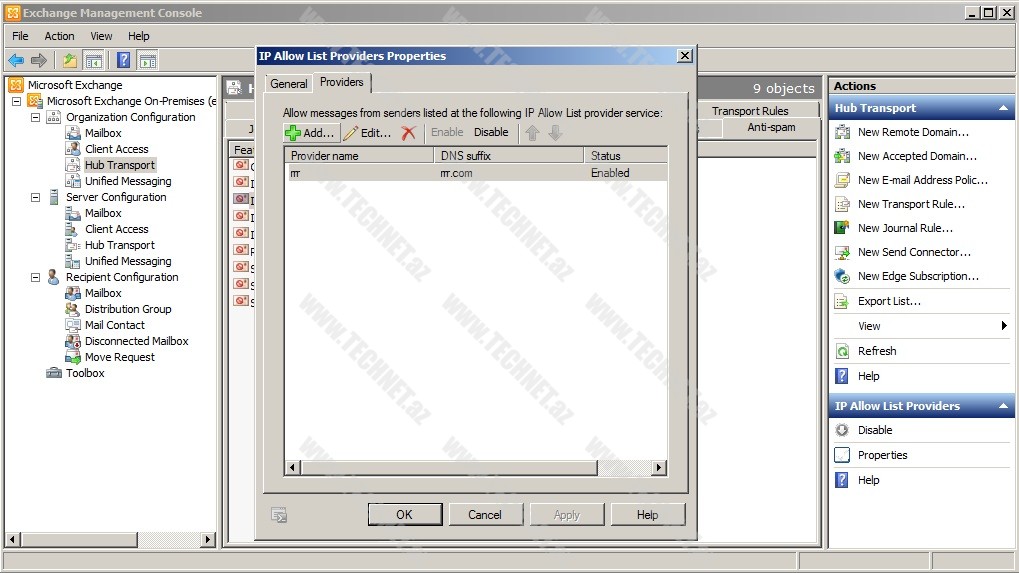Expand the View submenu arrow
The width and height of the screenshot is (1019, 573).
tap(1004, 326)
